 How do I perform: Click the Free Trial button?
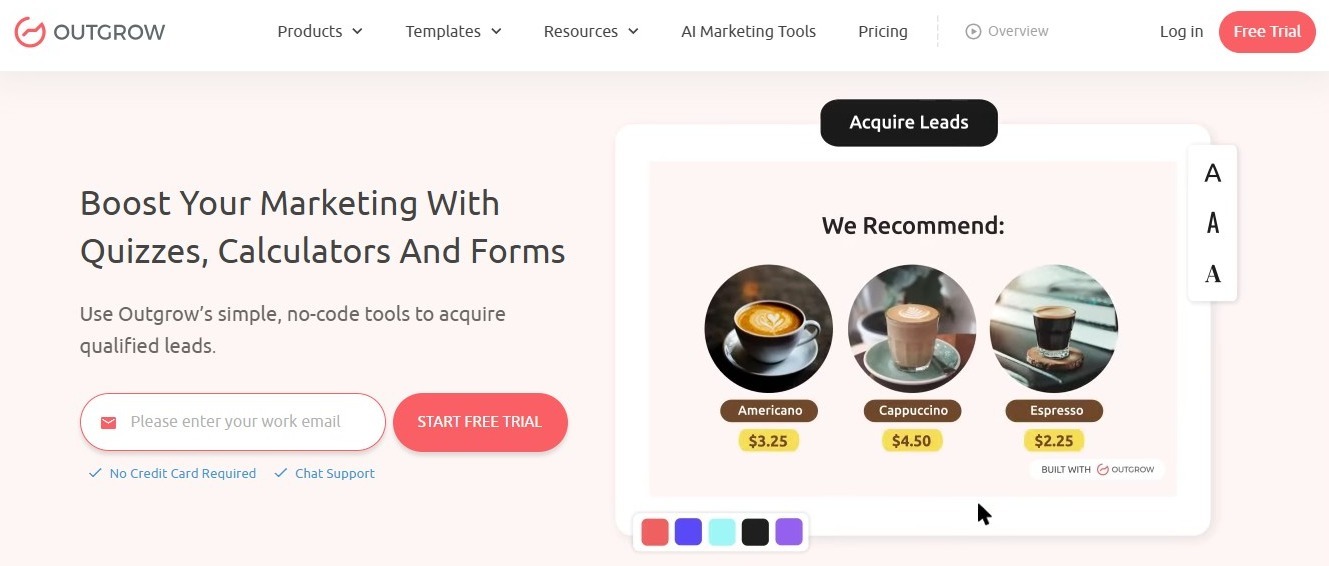point(1267,32)
